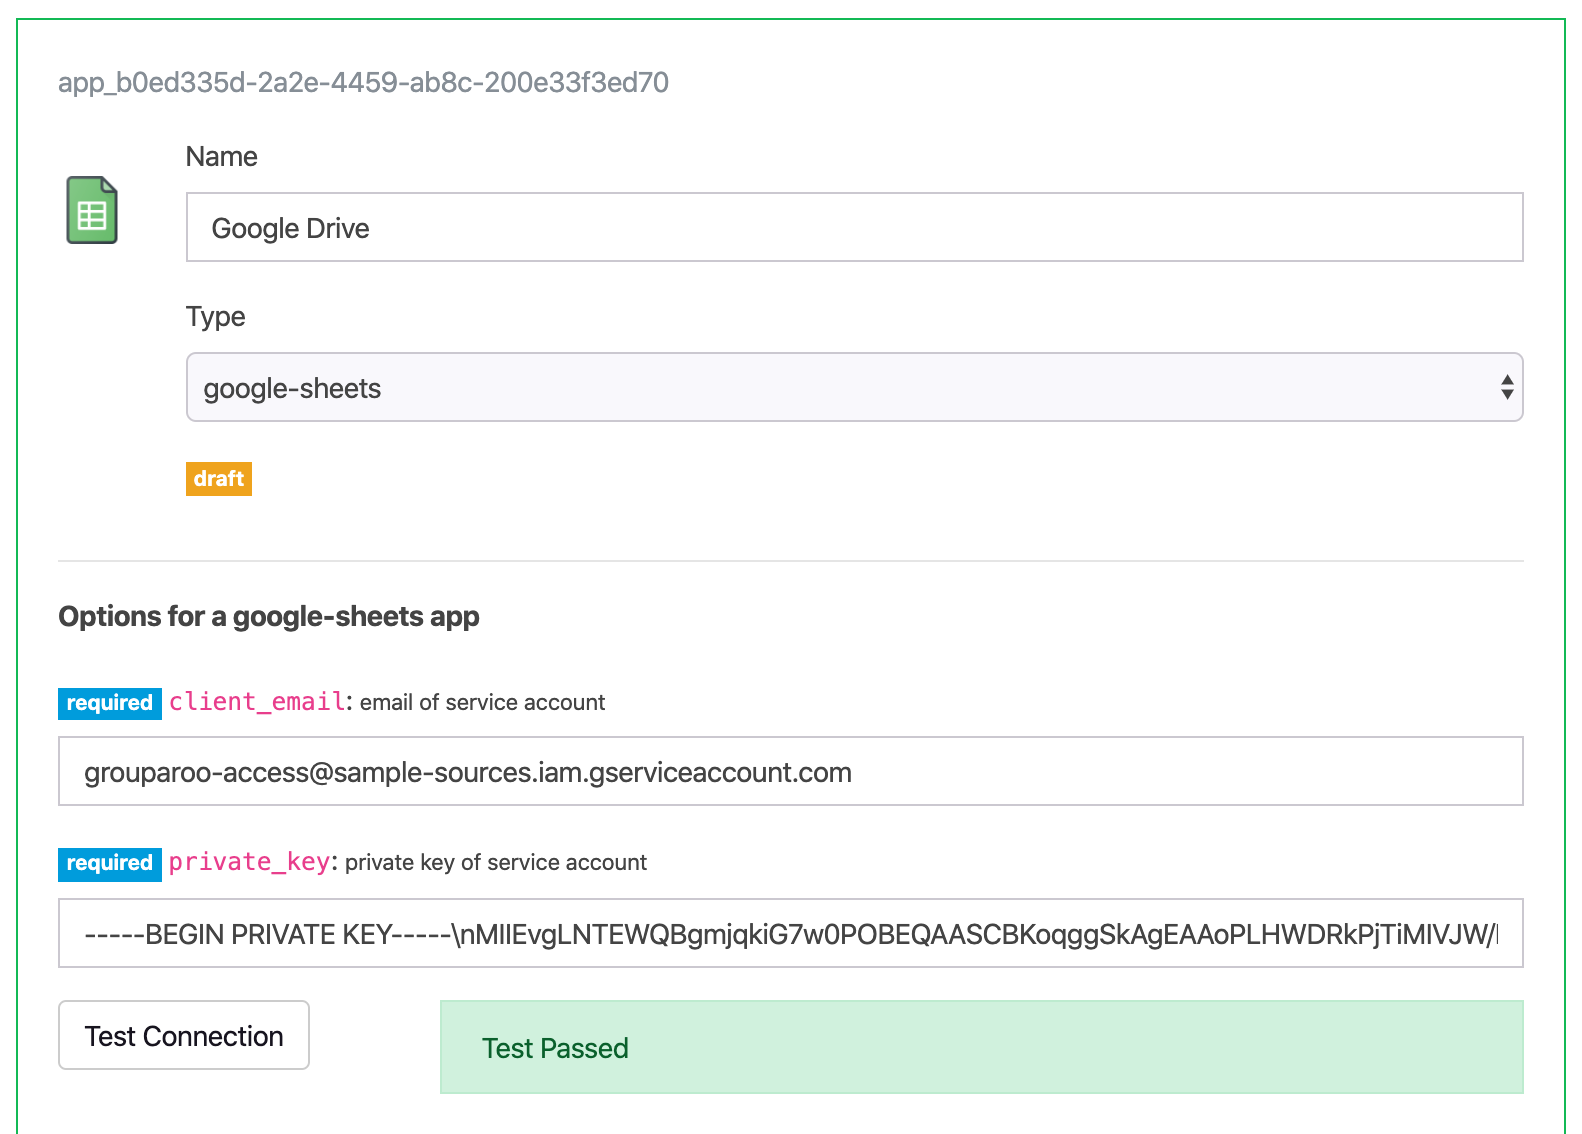This screenshot has height=1134, width=1582.
Task: Click the Test Passed status banner
Action: pyautogui.click(x=981, y=1047)
